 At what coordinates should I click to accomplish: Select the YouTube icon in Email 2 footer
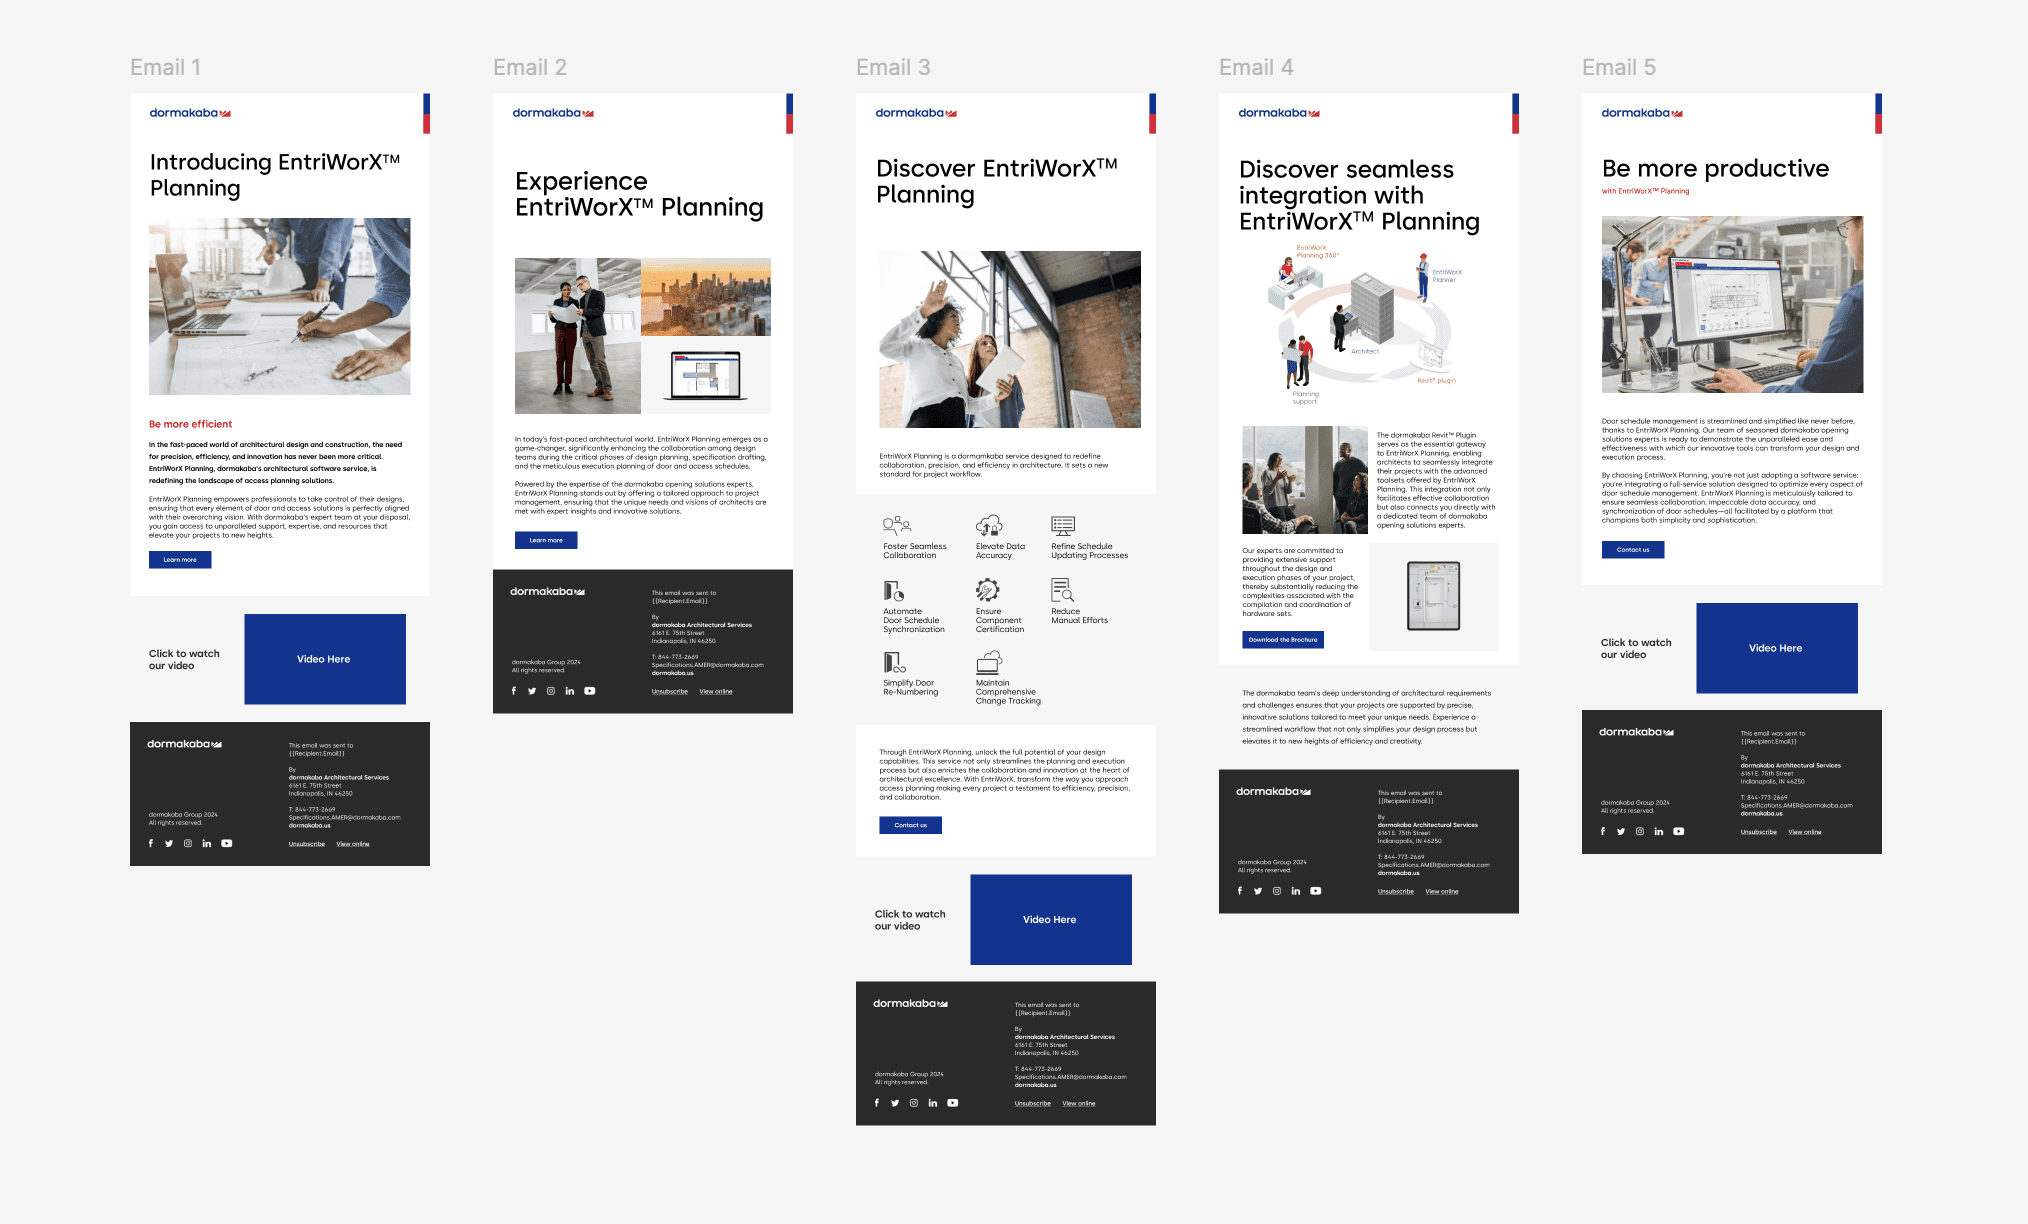pyautogui.click(x=590, y=691)
